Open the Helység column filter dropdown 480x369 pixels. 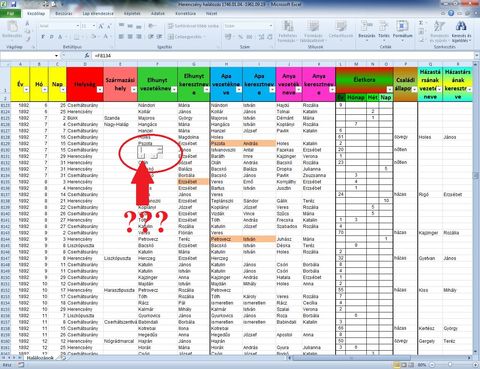coord(100,89)
